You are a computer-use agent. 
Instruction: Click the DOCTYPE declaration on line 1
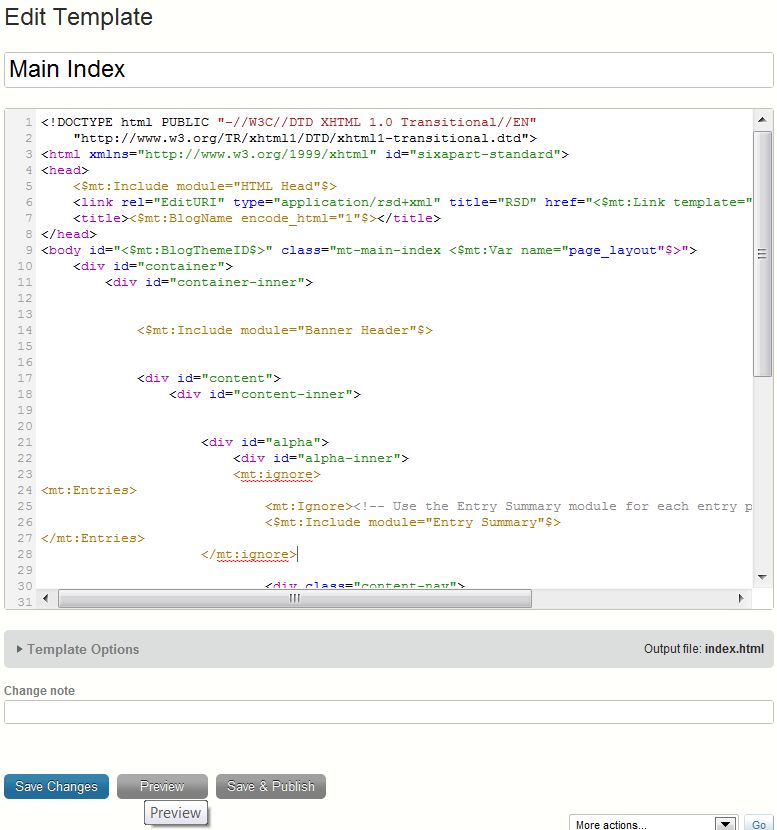(288, 122)
